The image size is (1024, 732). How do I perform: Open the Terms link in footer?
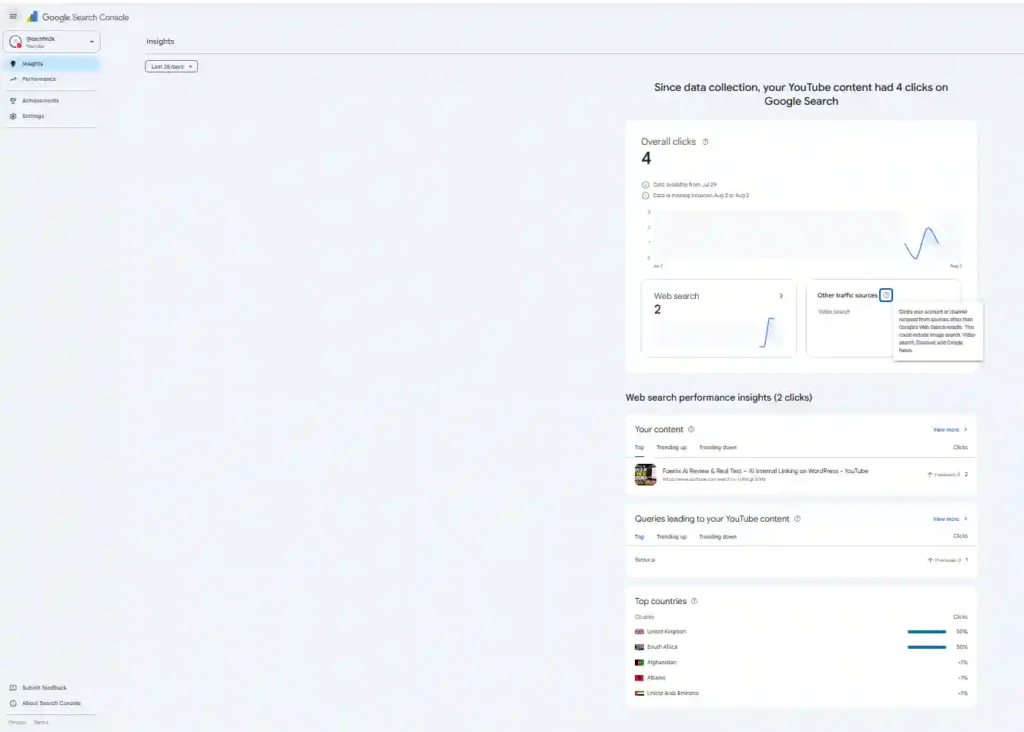pyautogui.click(x=41, y=722)
